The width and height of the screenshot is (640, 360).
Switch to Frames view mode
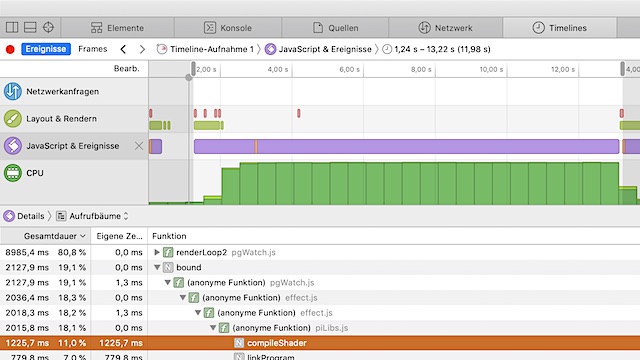93,49
